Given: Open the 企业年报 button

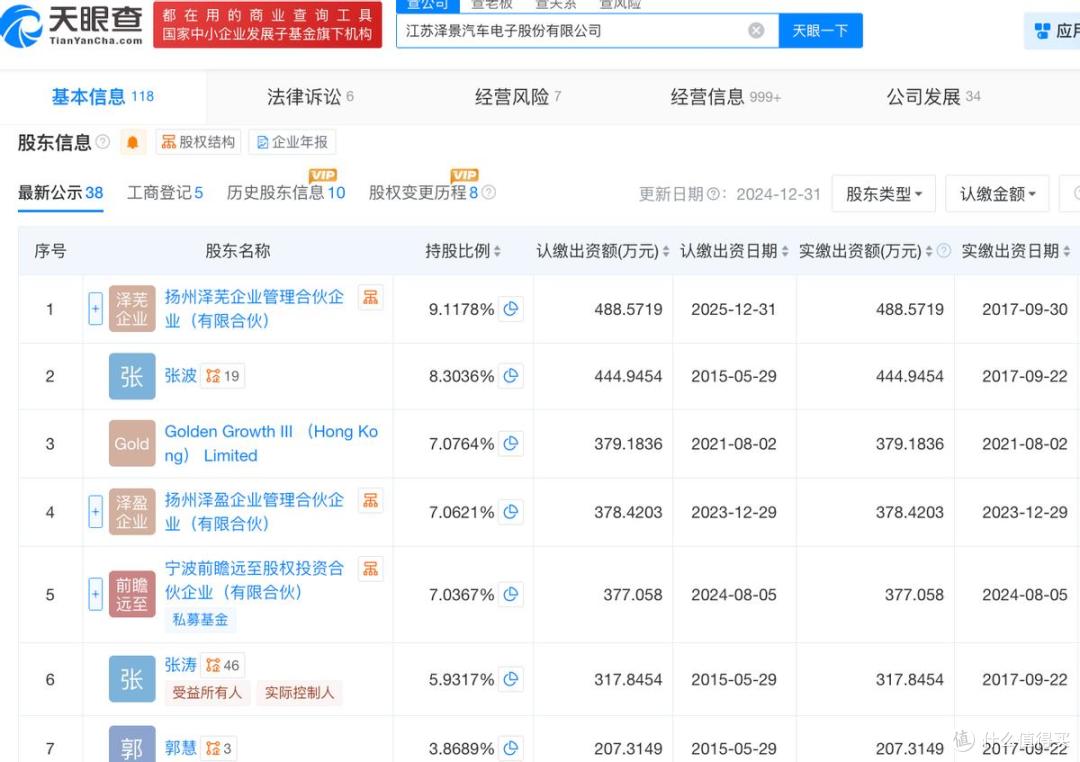Looking at the screenshot, I should point(292,142).
